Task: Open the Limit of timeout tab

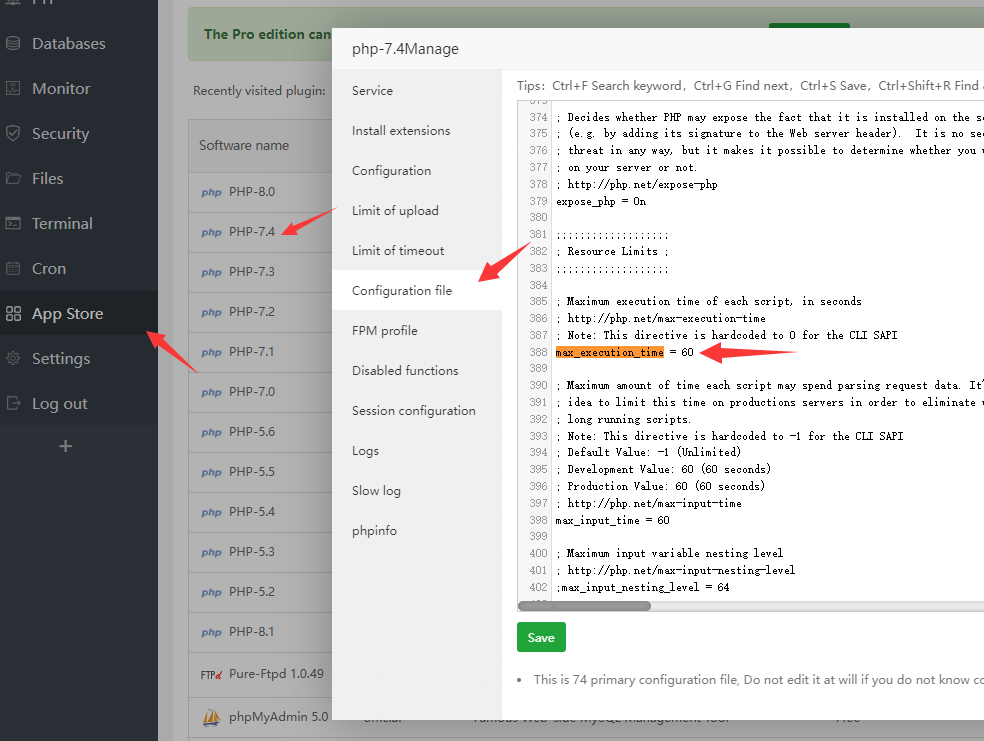Action: (417, 250)
